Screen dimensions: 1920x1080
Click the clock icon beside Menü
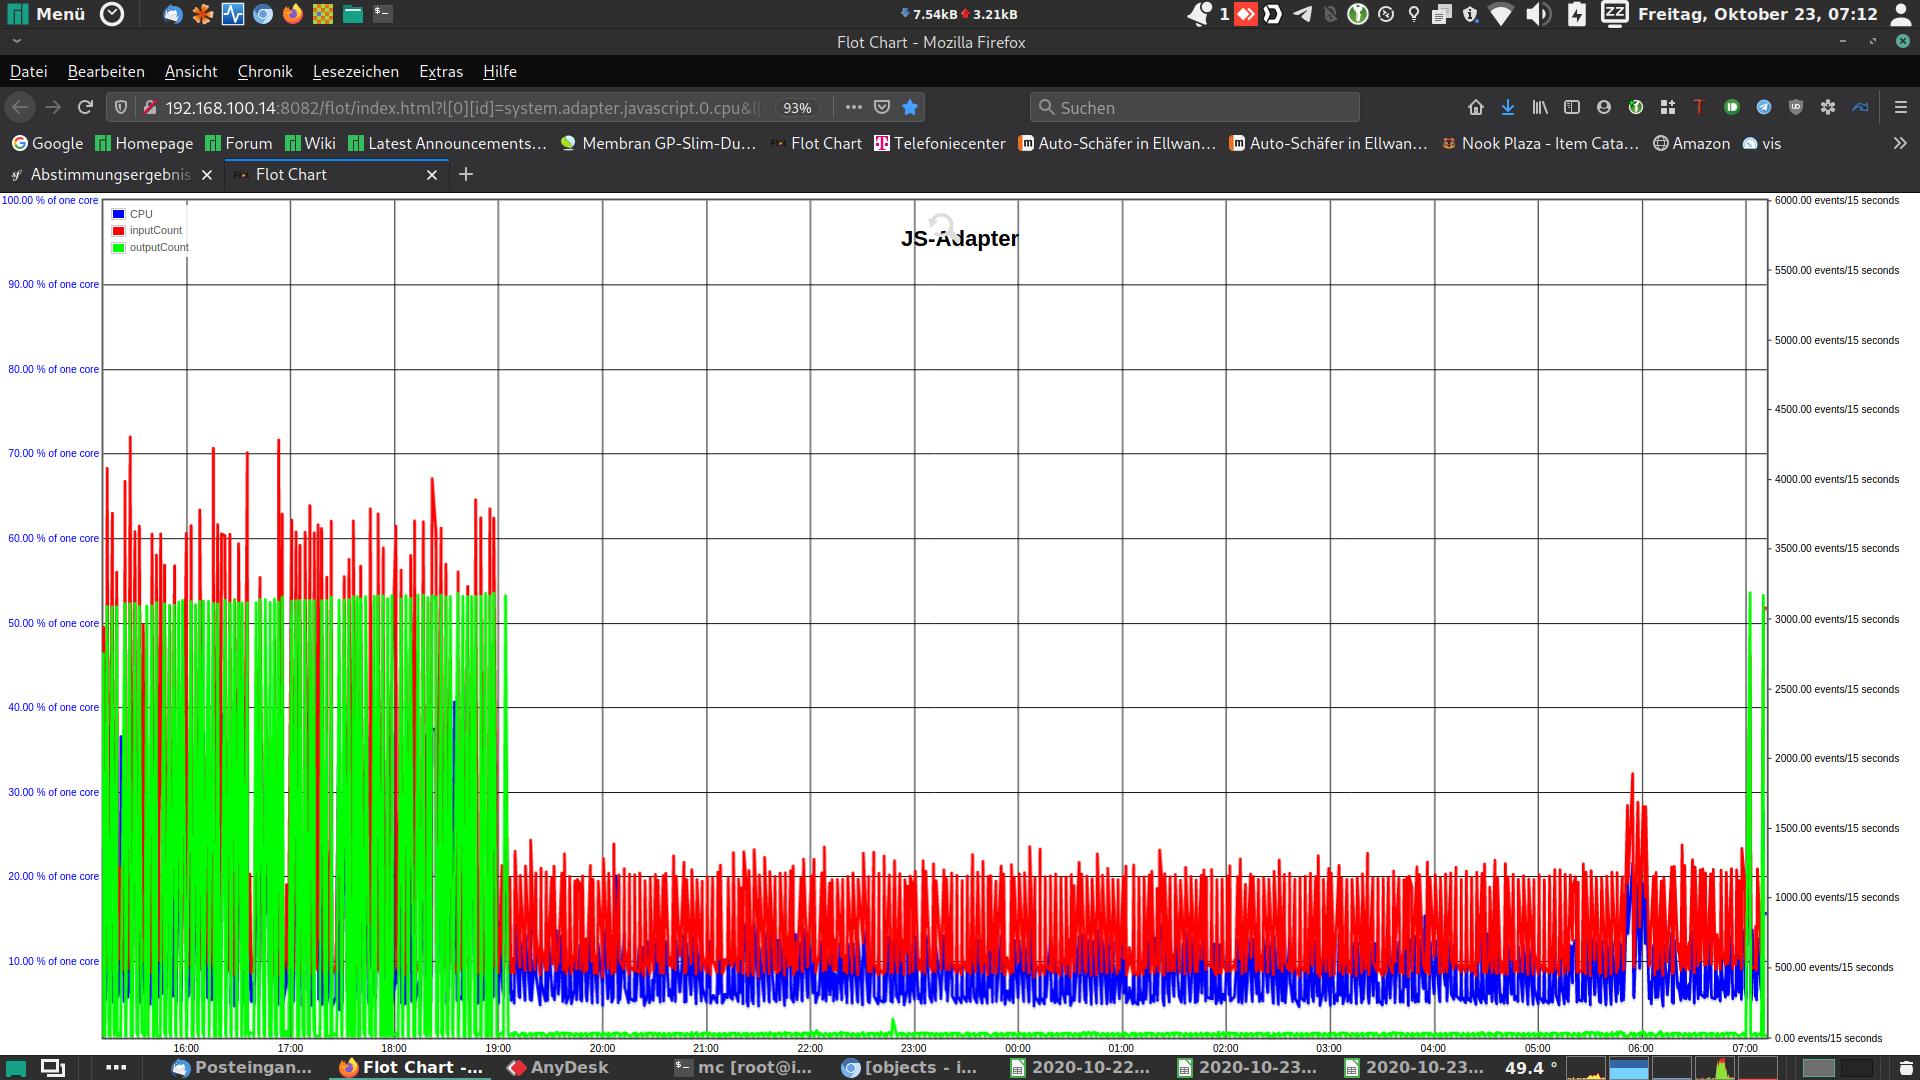coord(113,14)
